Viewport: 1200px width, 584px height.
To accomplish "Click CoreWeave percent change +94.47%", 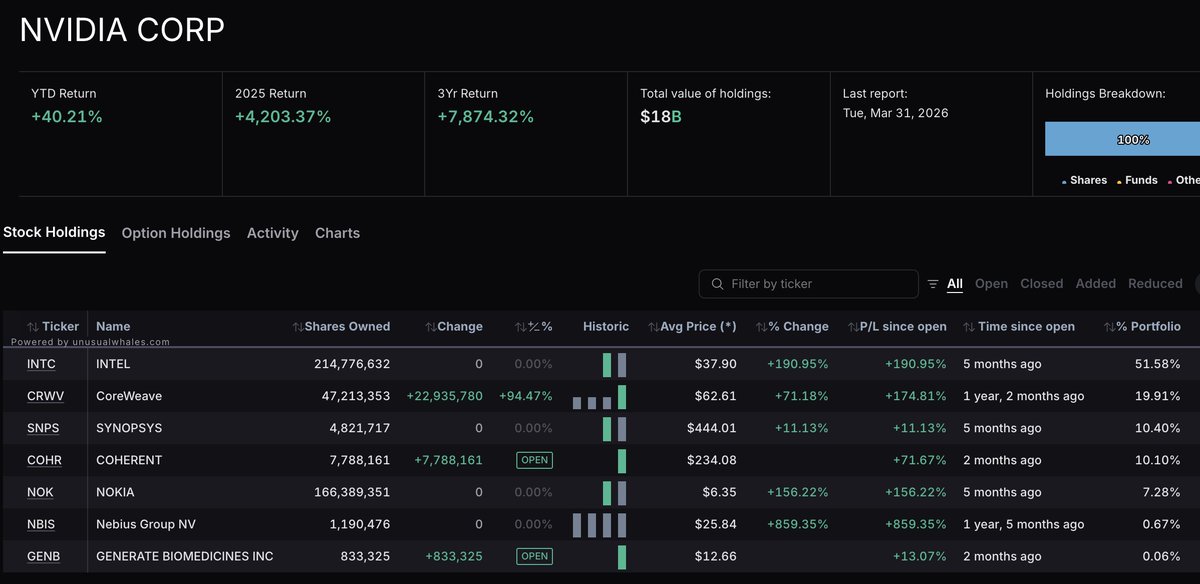I will tap(525, 397).
